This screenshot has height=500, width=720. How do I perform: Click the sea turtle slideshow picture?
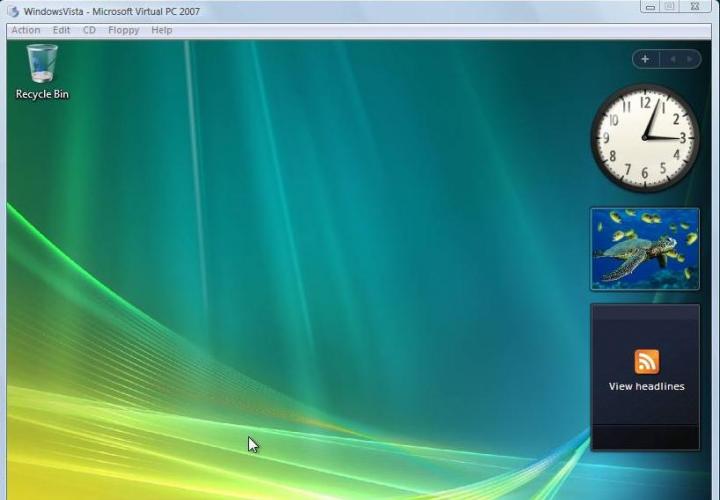[x=645, y=248]
